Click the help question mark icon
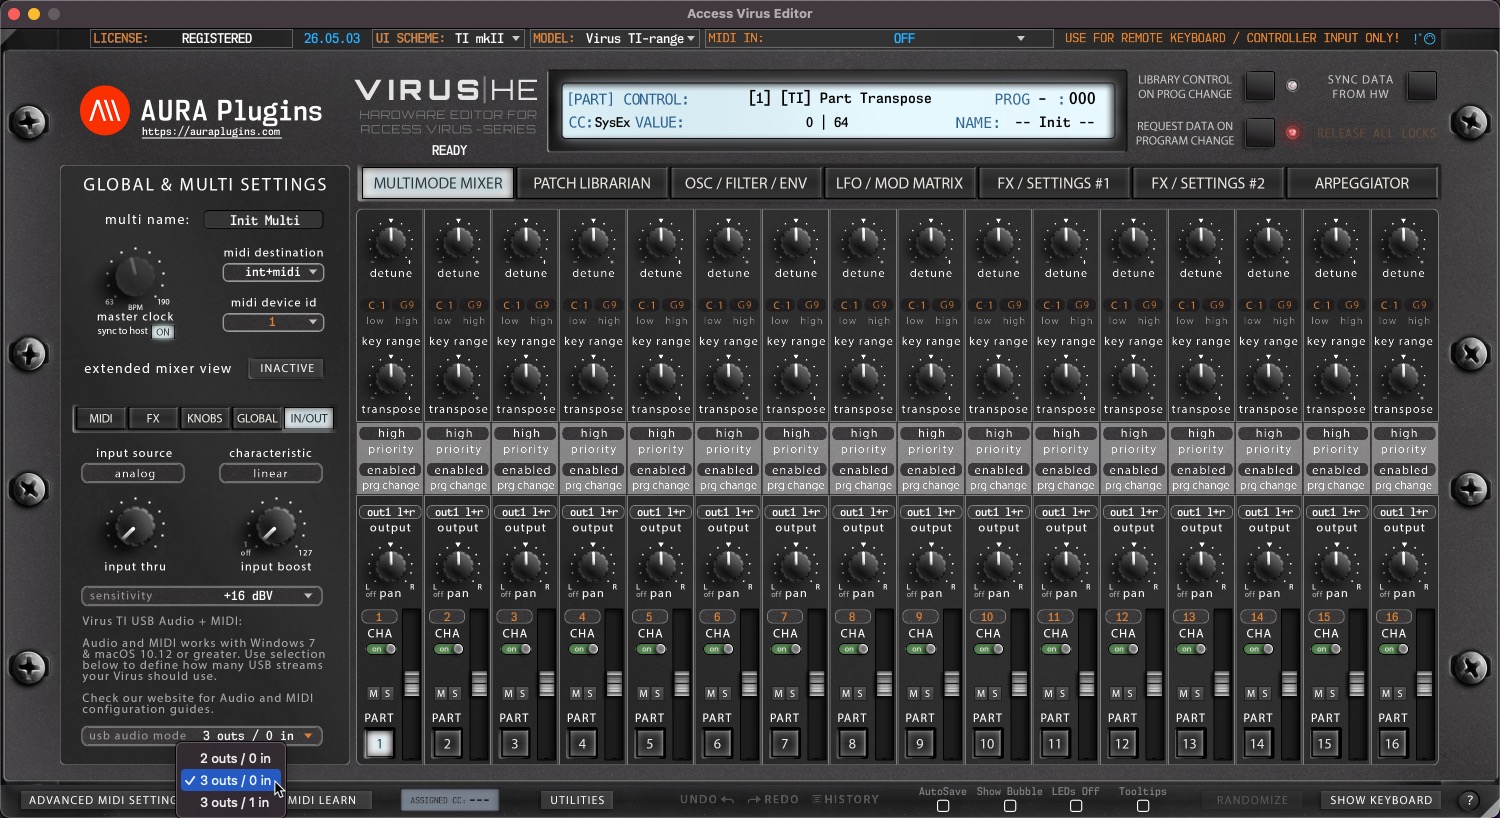The width and height of the screenshot is (1500, 818). point(1469,800)
